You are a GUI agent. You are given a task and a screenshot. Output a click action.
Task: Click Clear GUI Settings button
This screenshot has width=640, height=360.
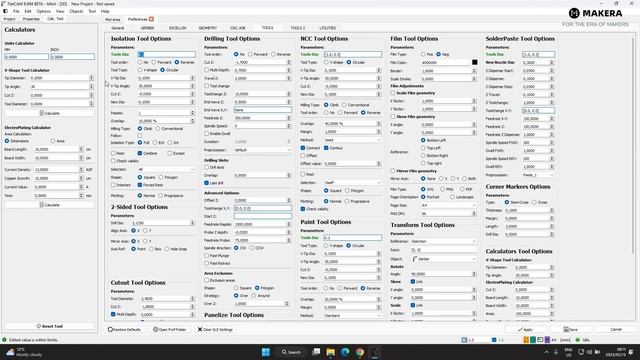tap(215, 329)
